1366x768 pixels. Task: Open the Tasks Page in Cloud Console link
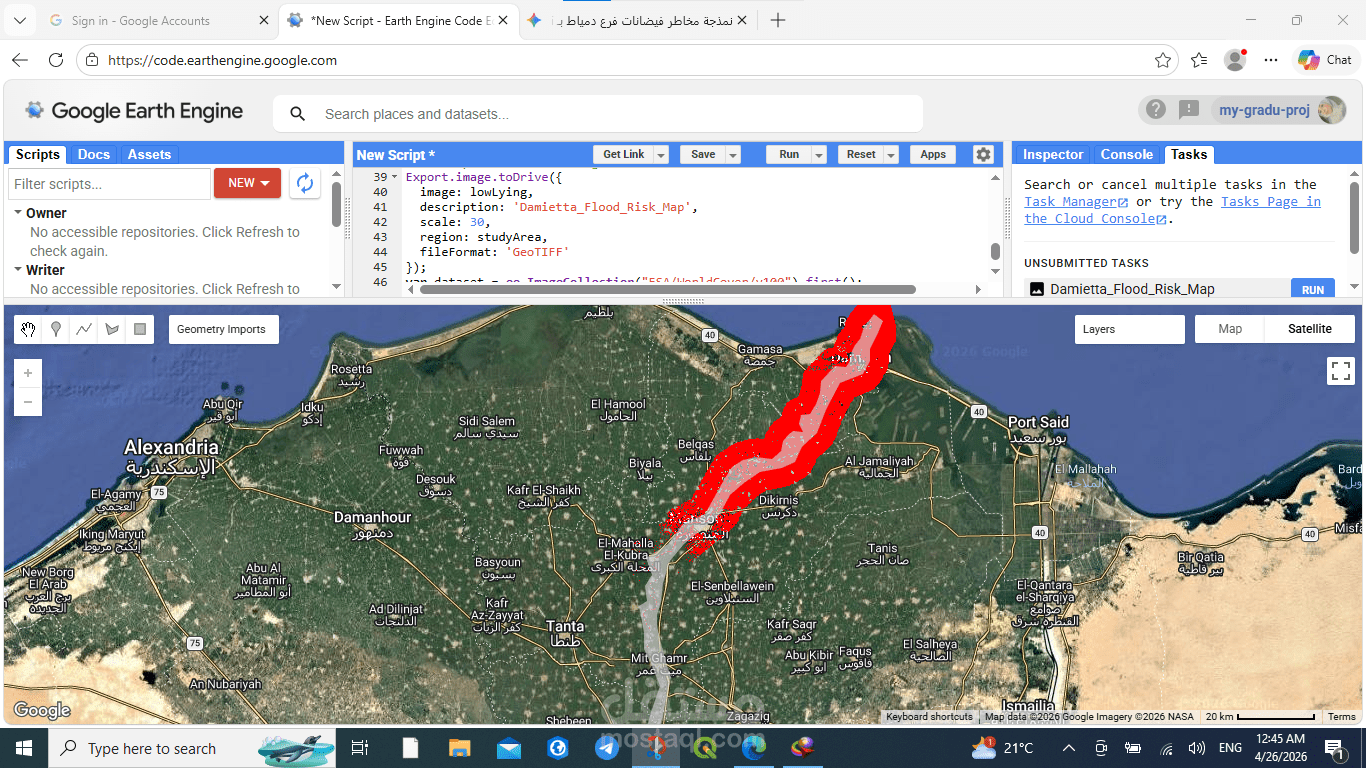pyautogui.click(x=1172, y=210)
